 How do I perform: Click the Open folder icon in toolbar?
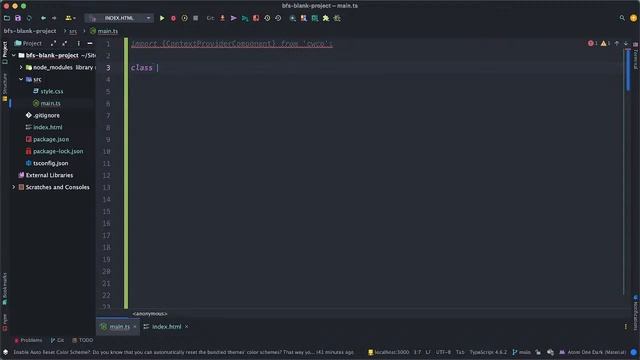point(7,18)
